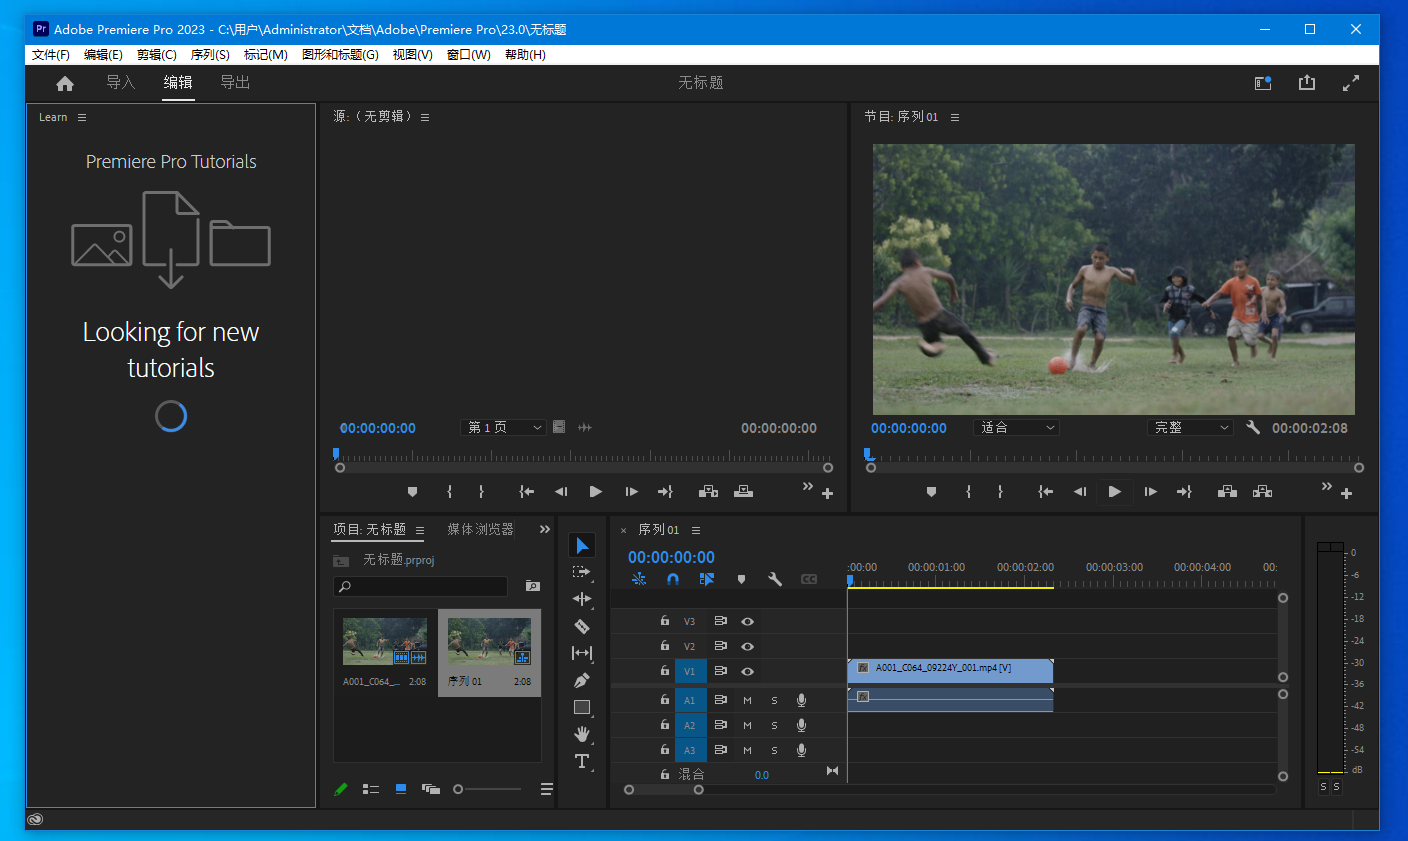1408x841 pixels.
Task: Open the Workspaces icon in header
Action: pyautogui.click(x=1263, y=83)
